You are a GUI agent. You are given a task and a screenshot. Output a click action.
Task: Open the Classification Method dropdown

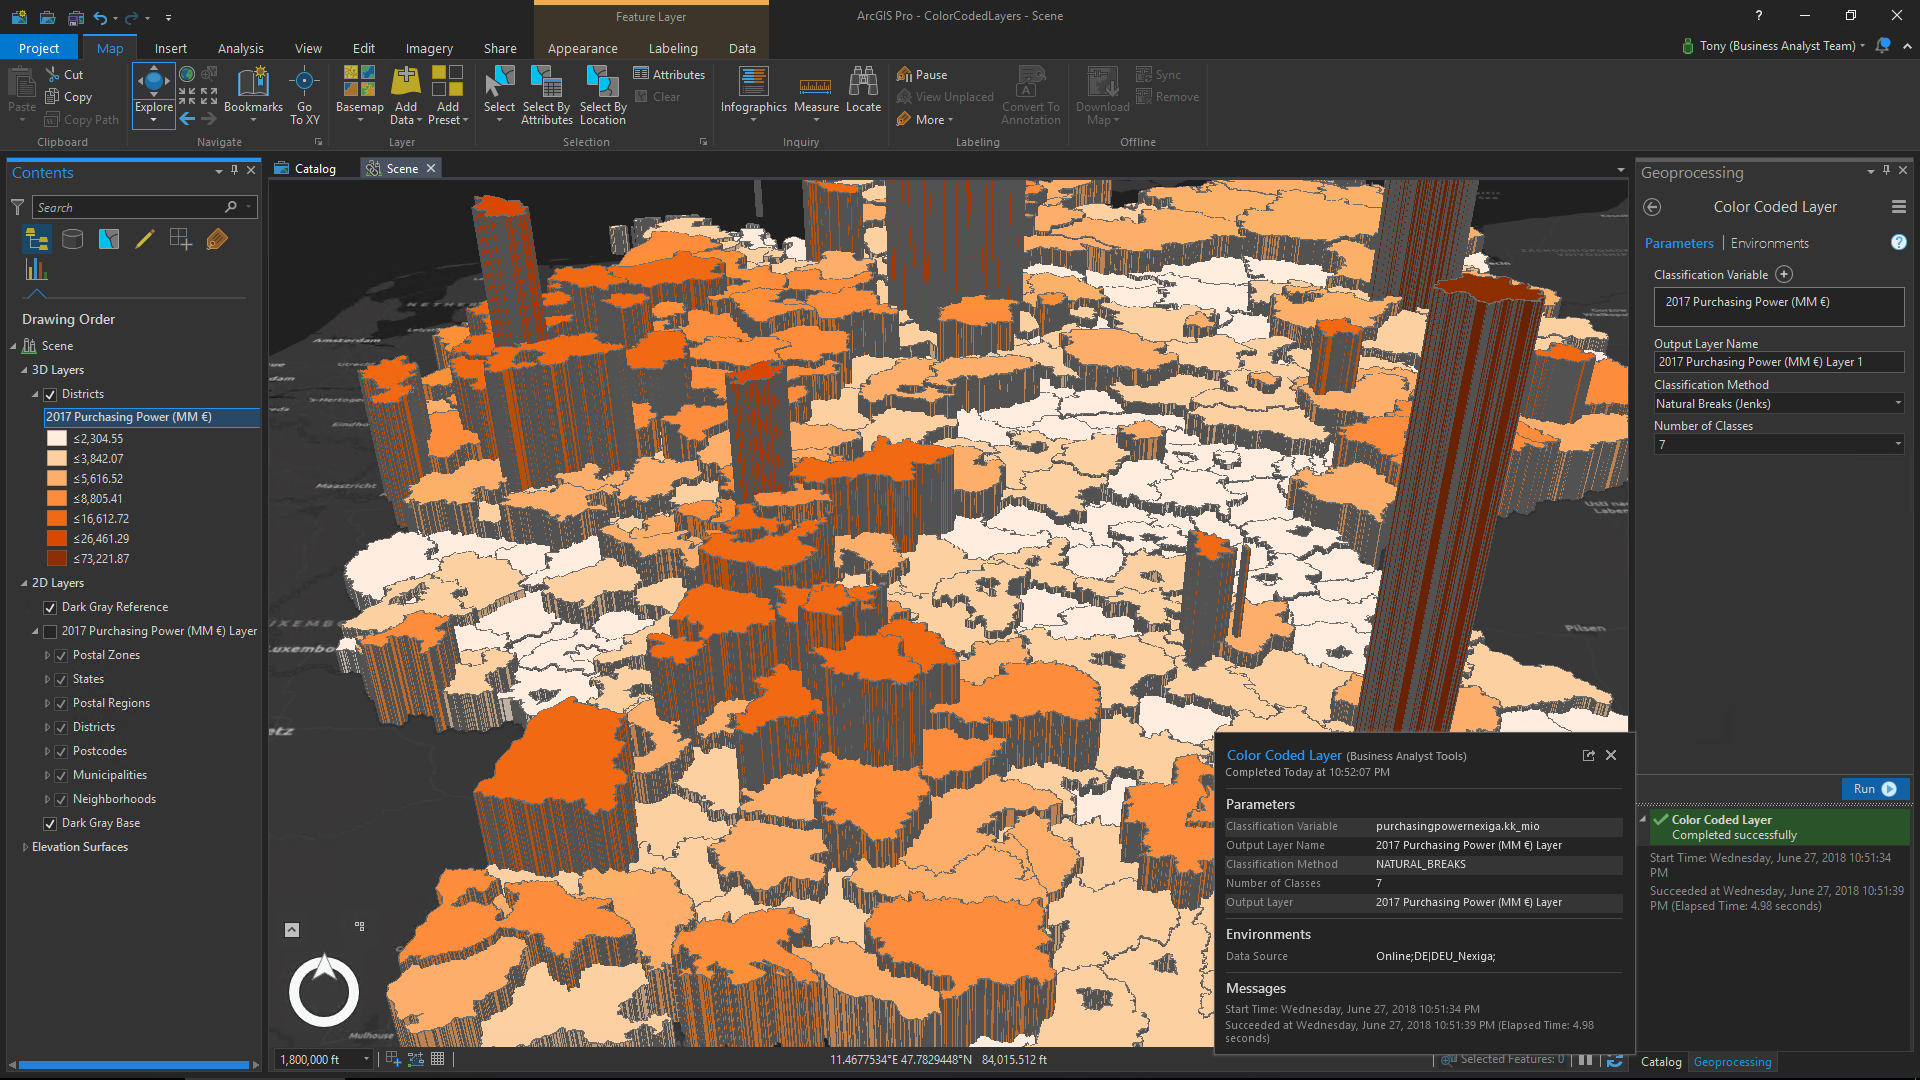tap(1897, 403)
